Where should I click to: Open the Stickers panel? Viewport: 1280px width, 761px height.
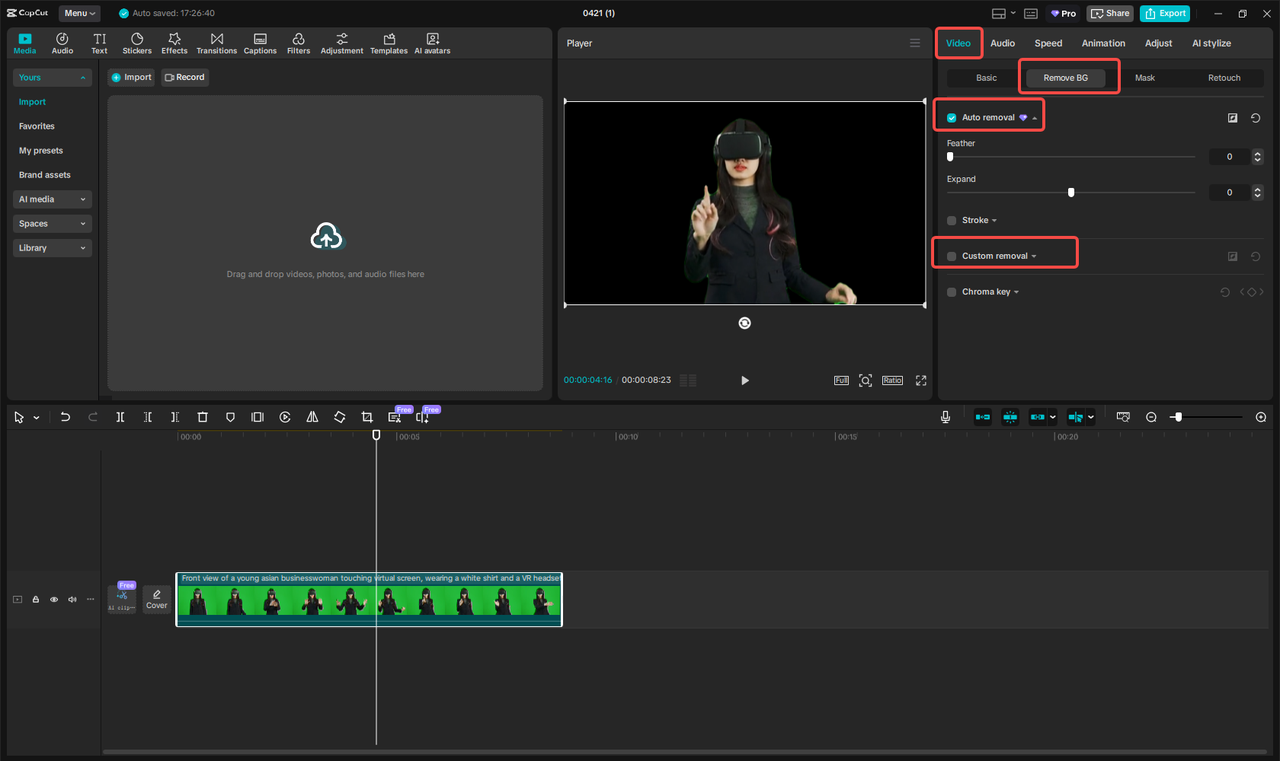click(x=136, y=43)
